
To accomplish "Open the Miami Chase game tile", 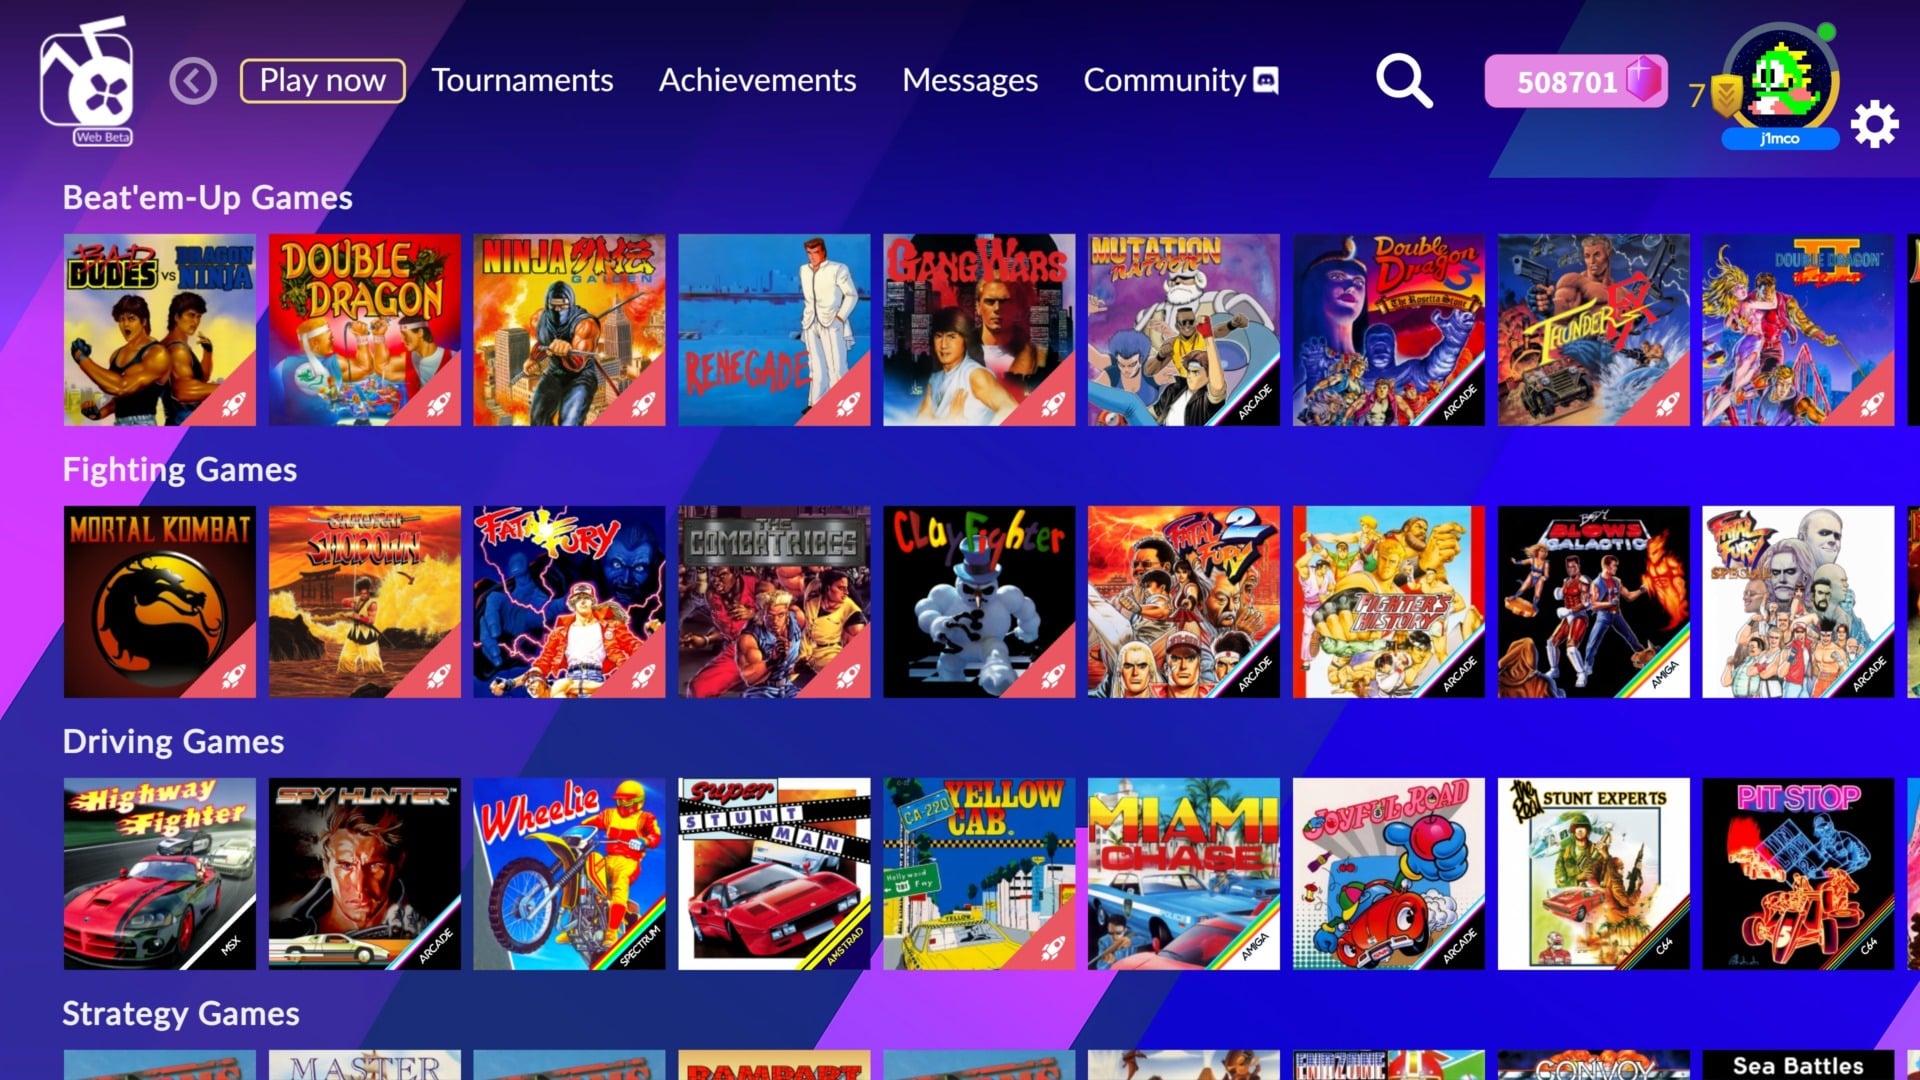I will point(1183,873).
